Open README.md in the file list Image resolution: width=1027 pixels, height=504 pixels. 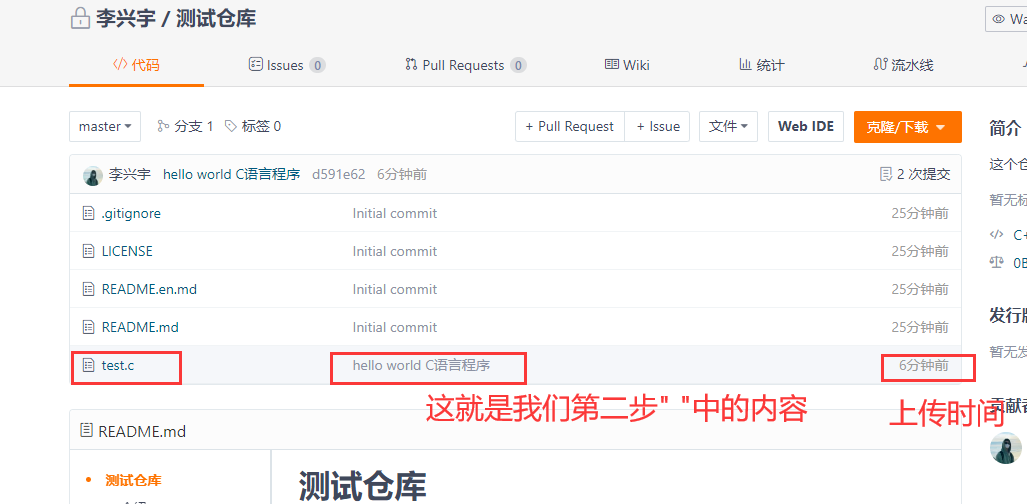pos(140,327)
